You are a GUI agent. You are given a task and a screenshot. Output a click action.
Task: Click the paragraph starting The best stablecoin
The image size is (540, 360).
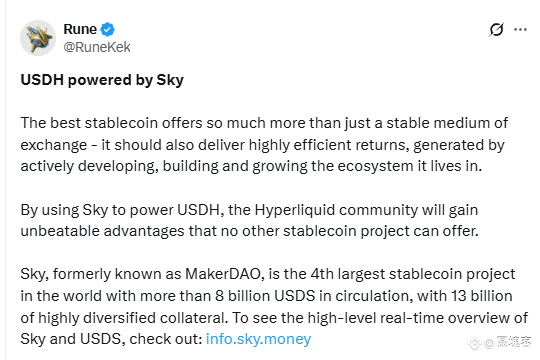click(264, 145)
